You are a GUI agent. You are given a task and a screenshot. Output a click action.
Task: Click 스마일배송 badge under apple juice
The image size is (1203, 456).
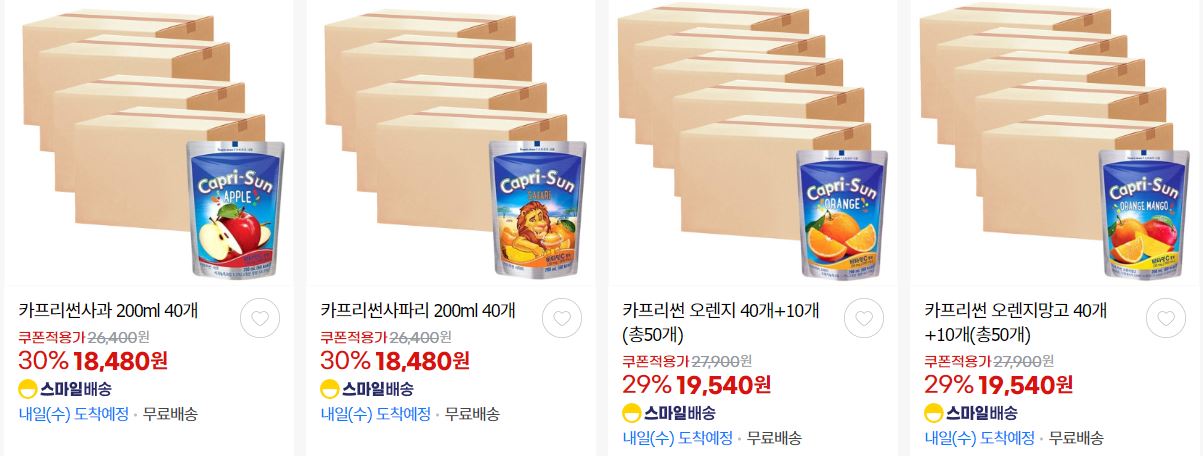point(64,389)
